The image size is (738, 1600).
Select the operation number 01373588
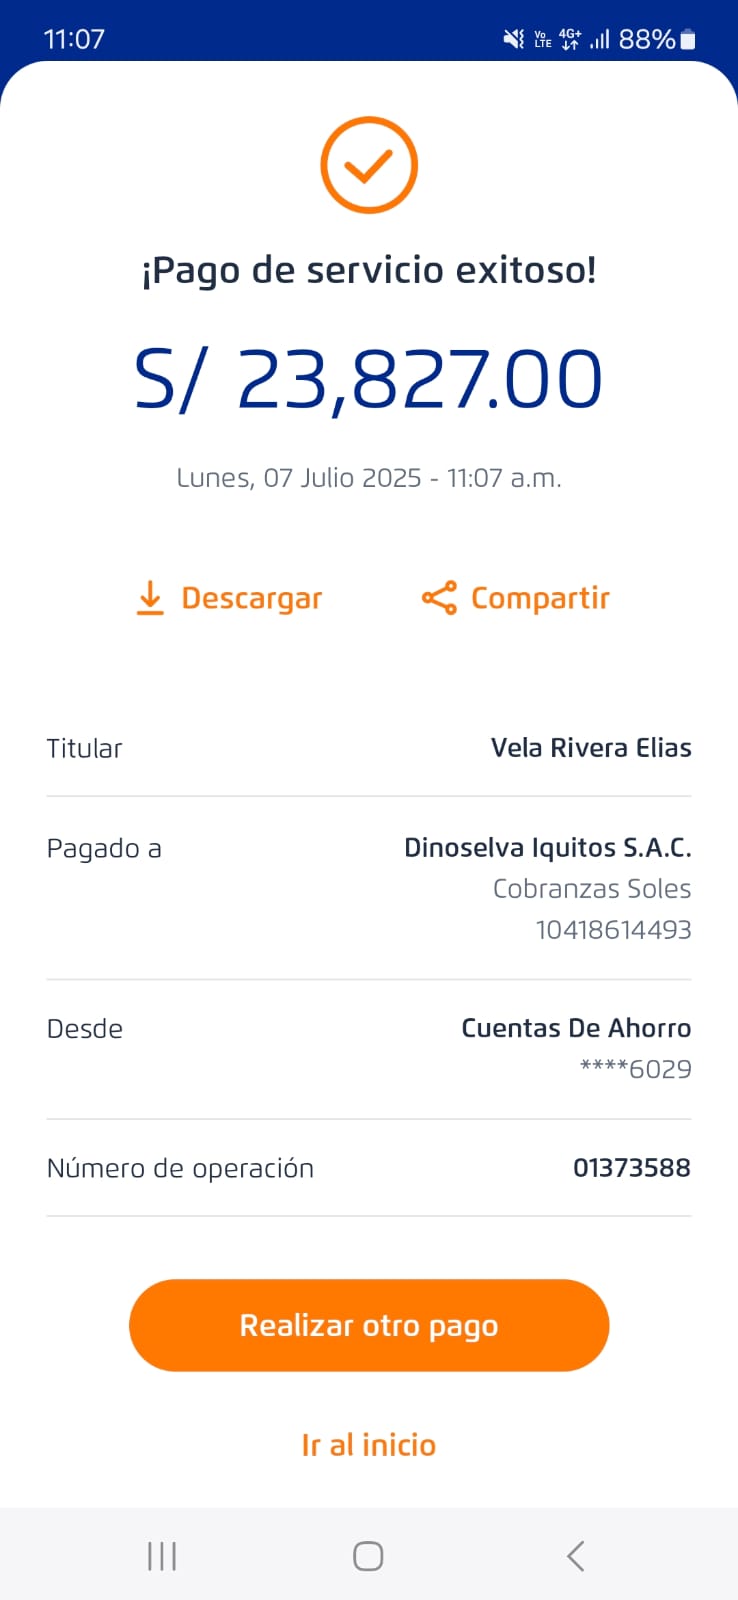tap(631, 1168)
